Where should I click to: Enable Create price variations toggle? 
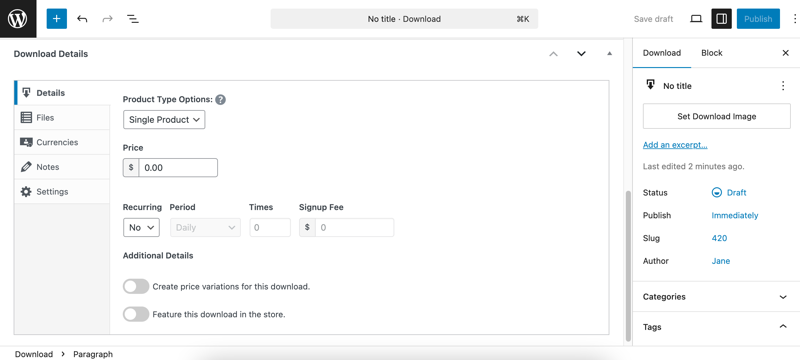pos(136,287)
